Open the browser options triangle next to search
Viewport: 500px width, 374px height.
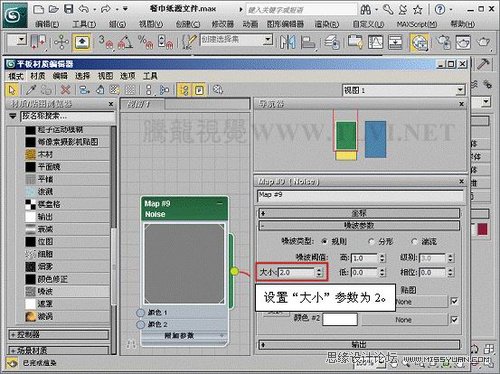pyautogui.click(x=13, y=116)
